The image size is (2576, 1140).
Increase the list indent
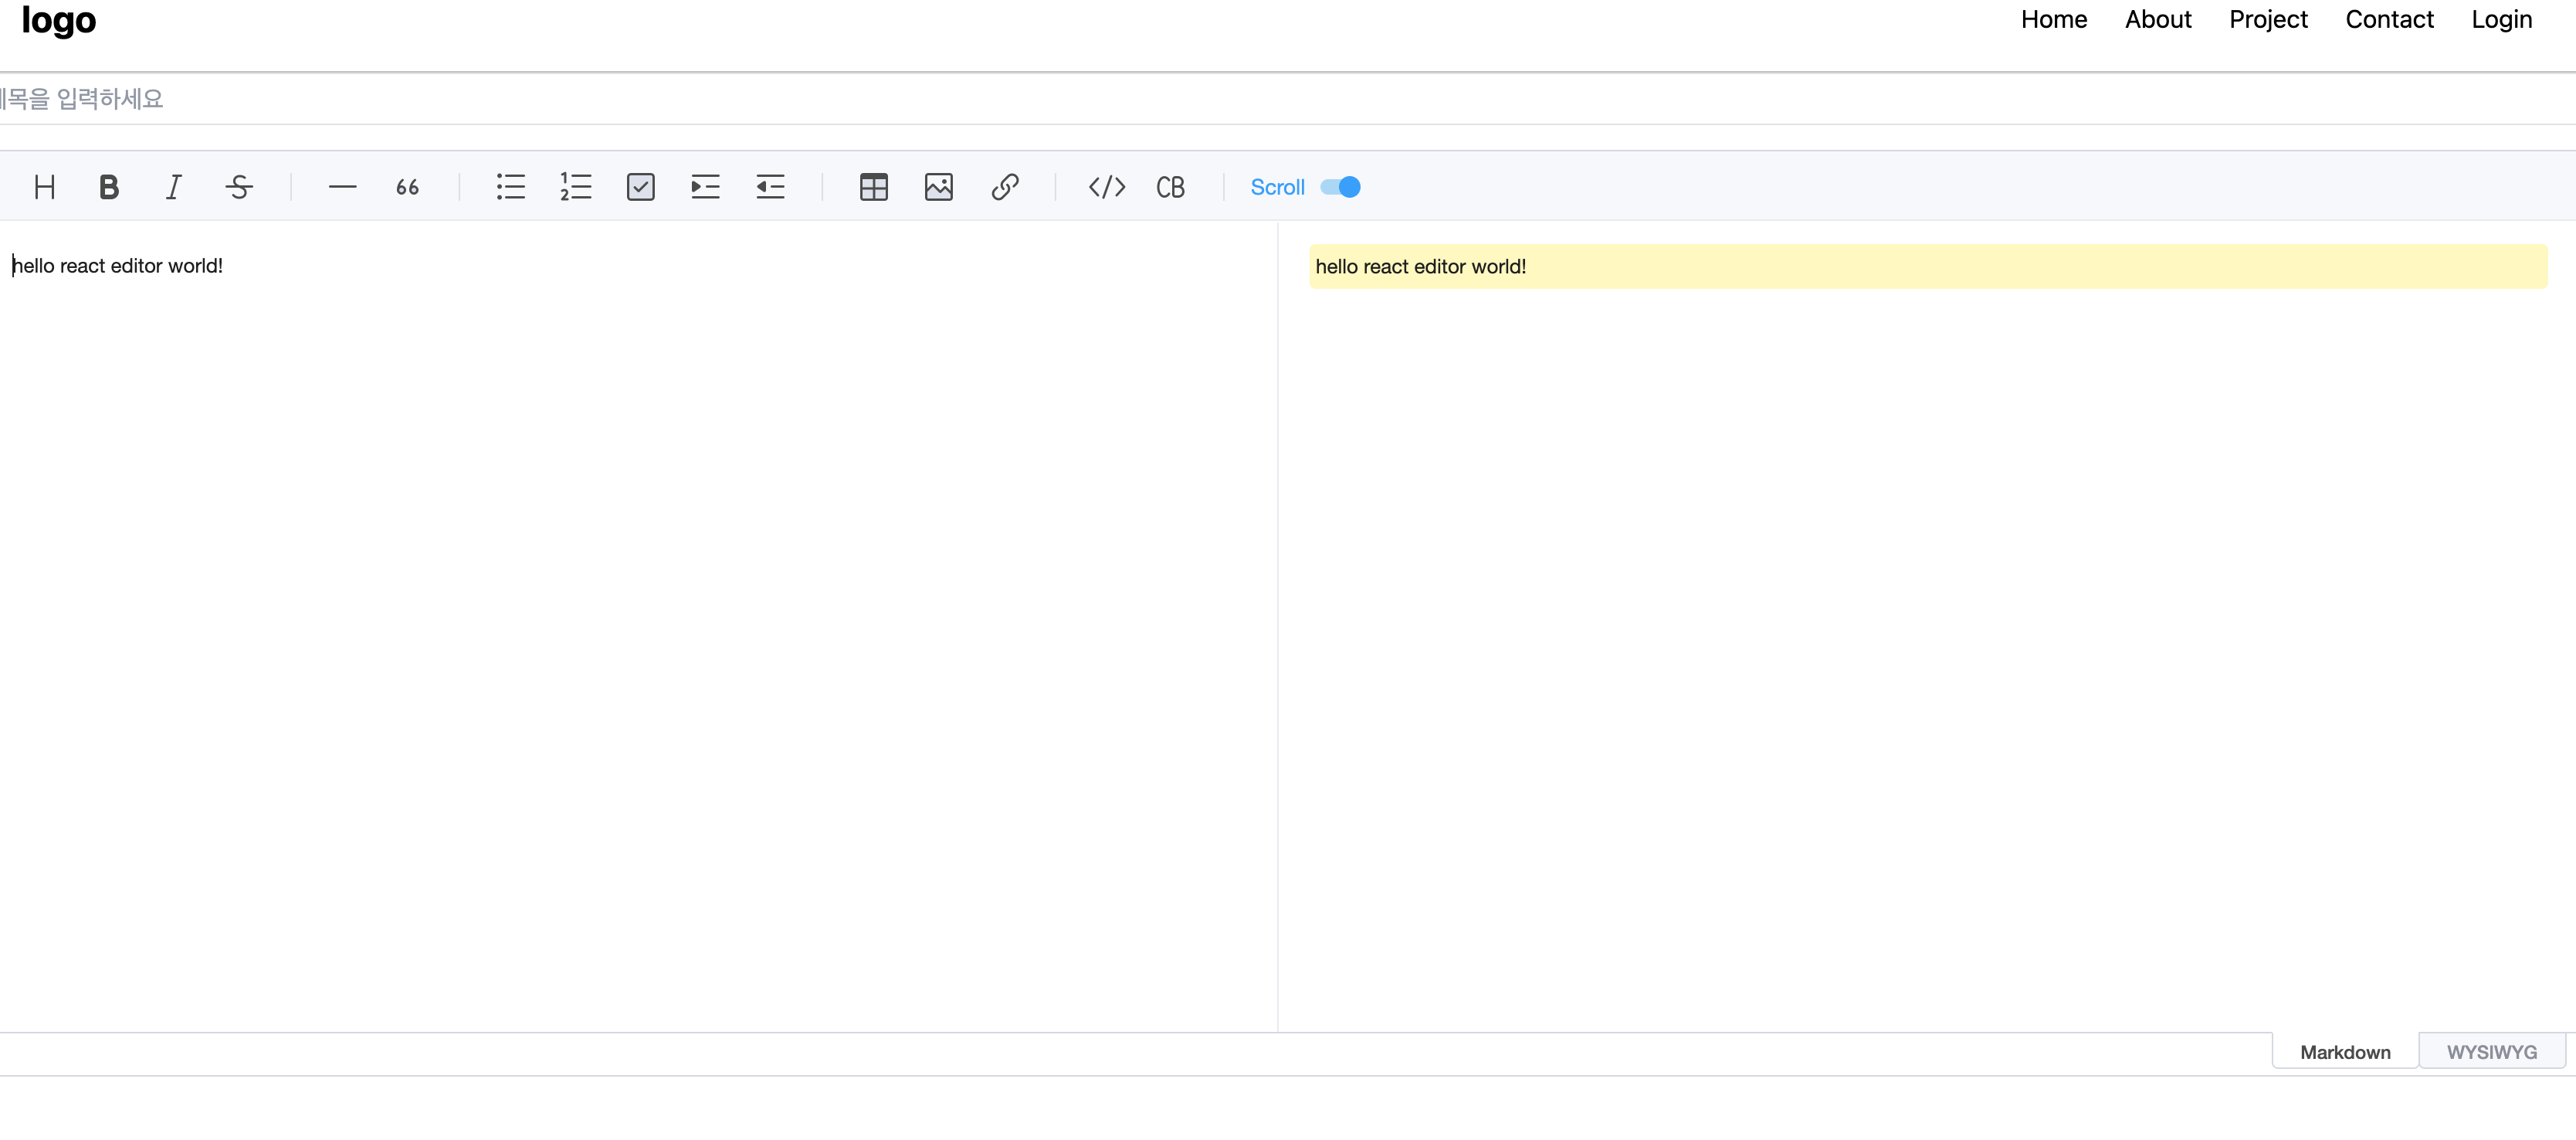coord(705,187)
